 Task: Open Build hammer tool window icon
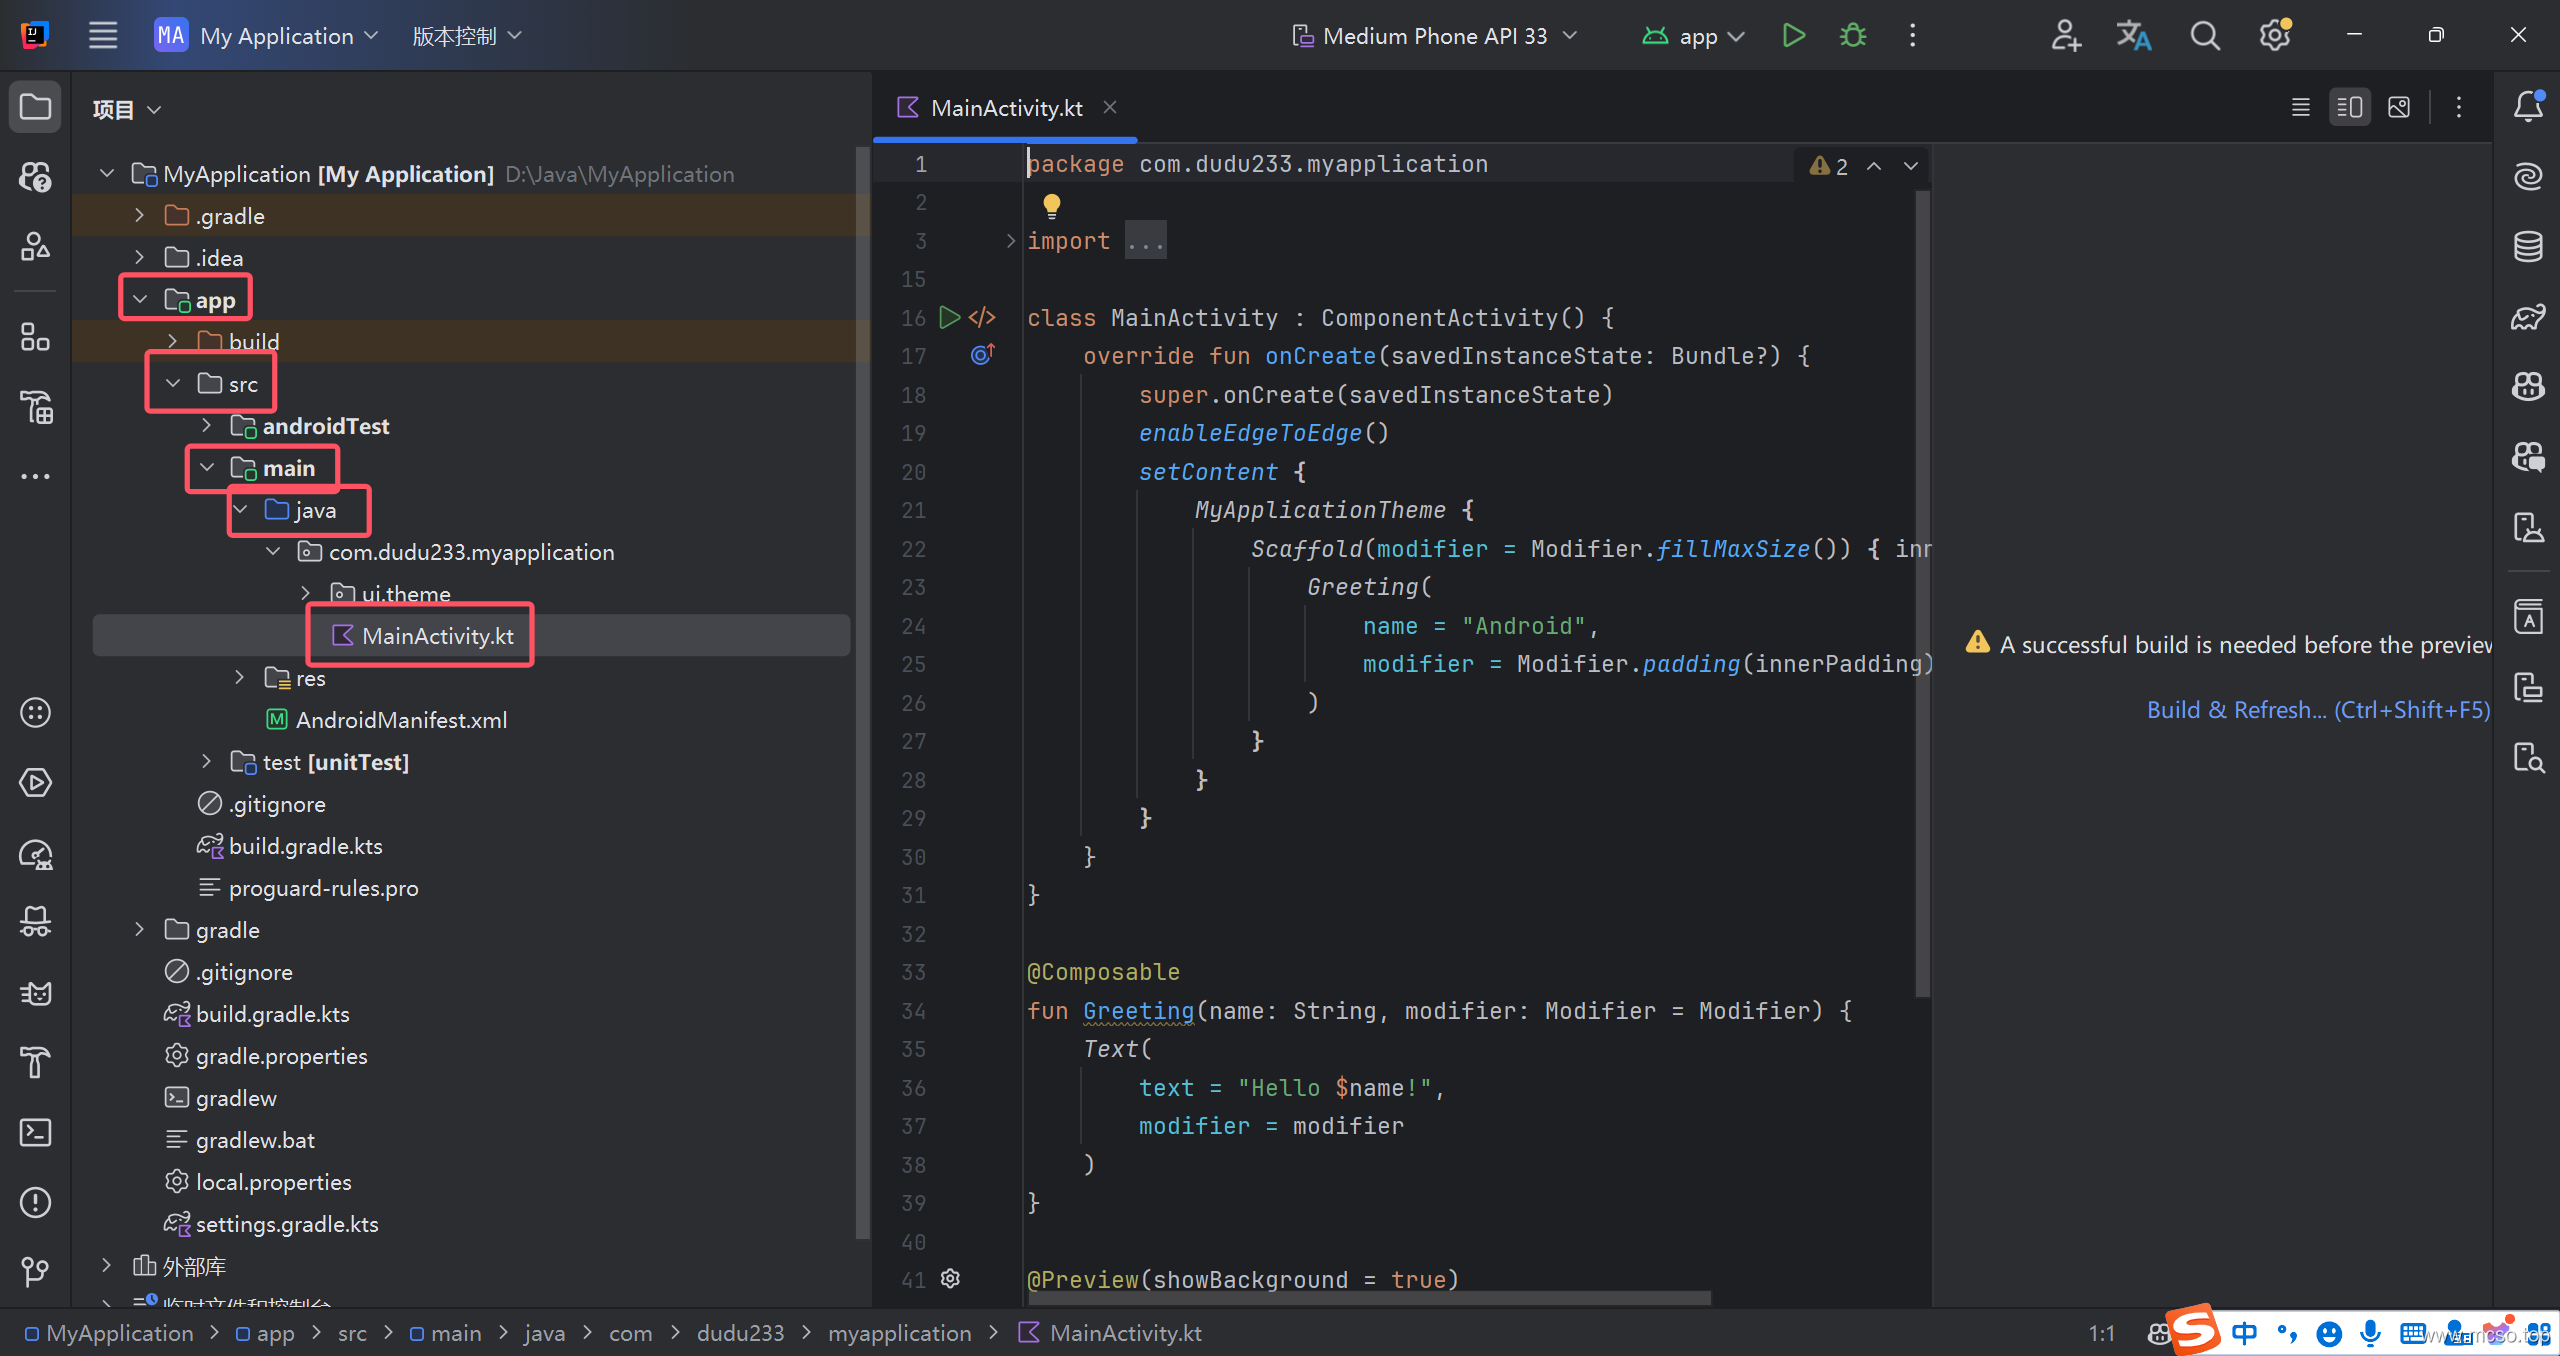tap(36, 1062)
